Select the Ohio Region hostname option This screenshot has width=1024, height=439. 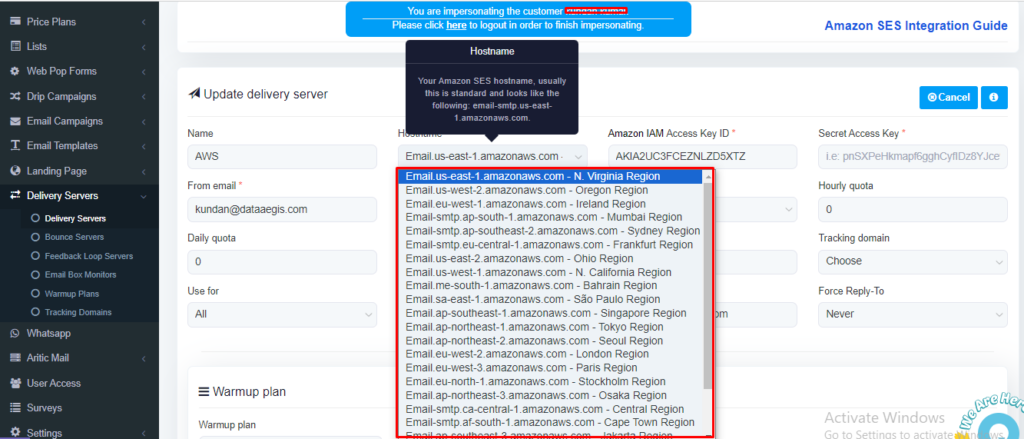click(551, 259)
